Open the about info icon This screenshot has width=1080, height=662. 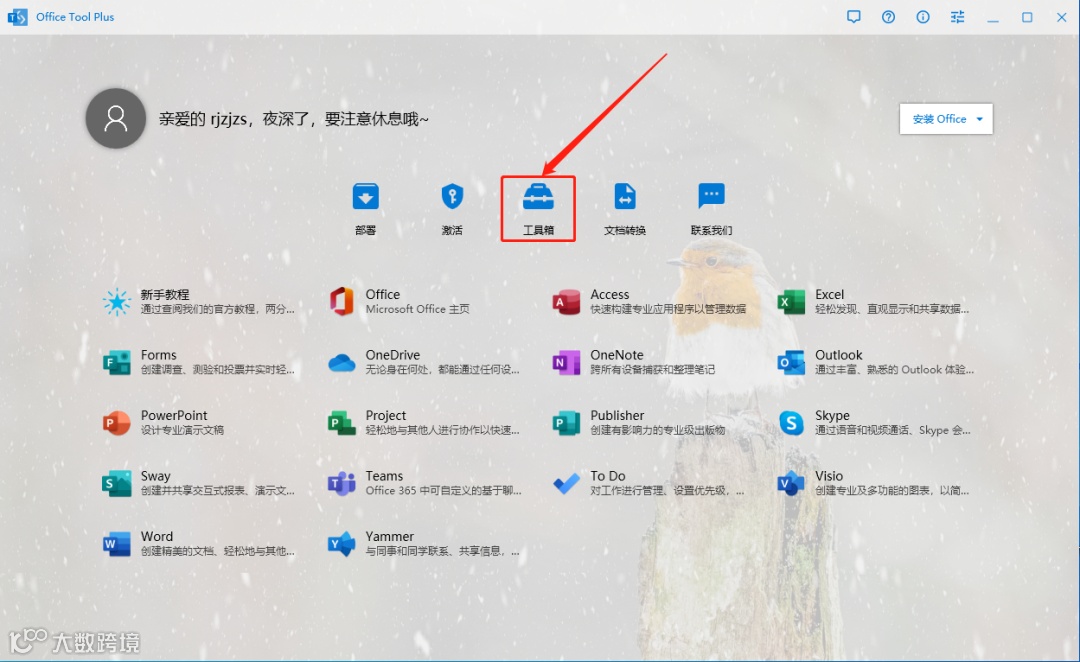[x=923, y=17]
